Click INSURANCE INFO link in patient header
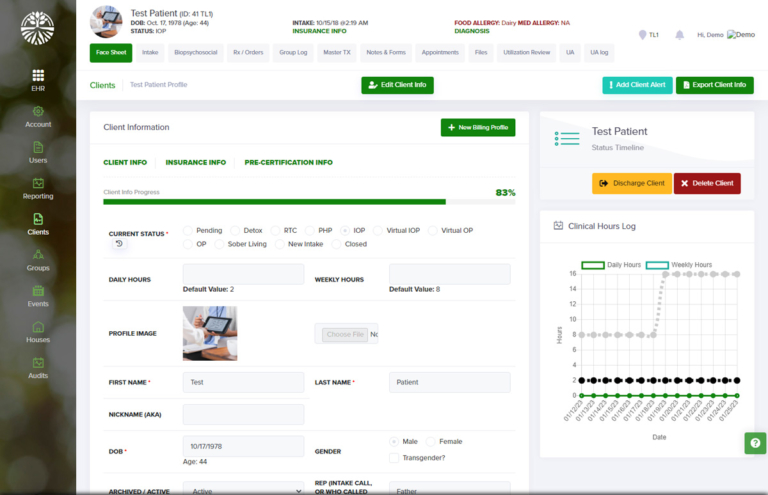Viewport: 768px width, 495px height. point(319,31)
